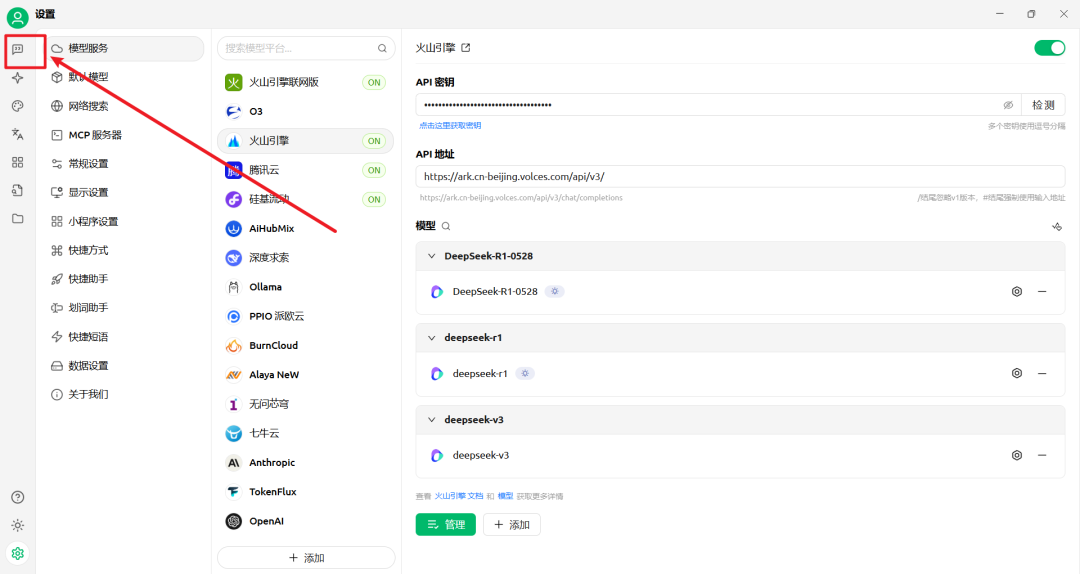Open the mini apps grid icon in sidebar
This screenshot has width=1080, height=574.
pyautogui.click(x=18, y=163)
